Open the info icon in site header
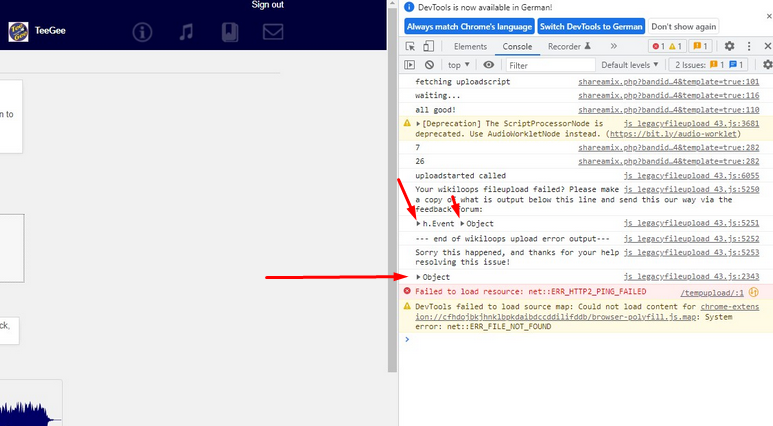Image resolution: width=773 pixels, height=426 pixels. point(142,33)
